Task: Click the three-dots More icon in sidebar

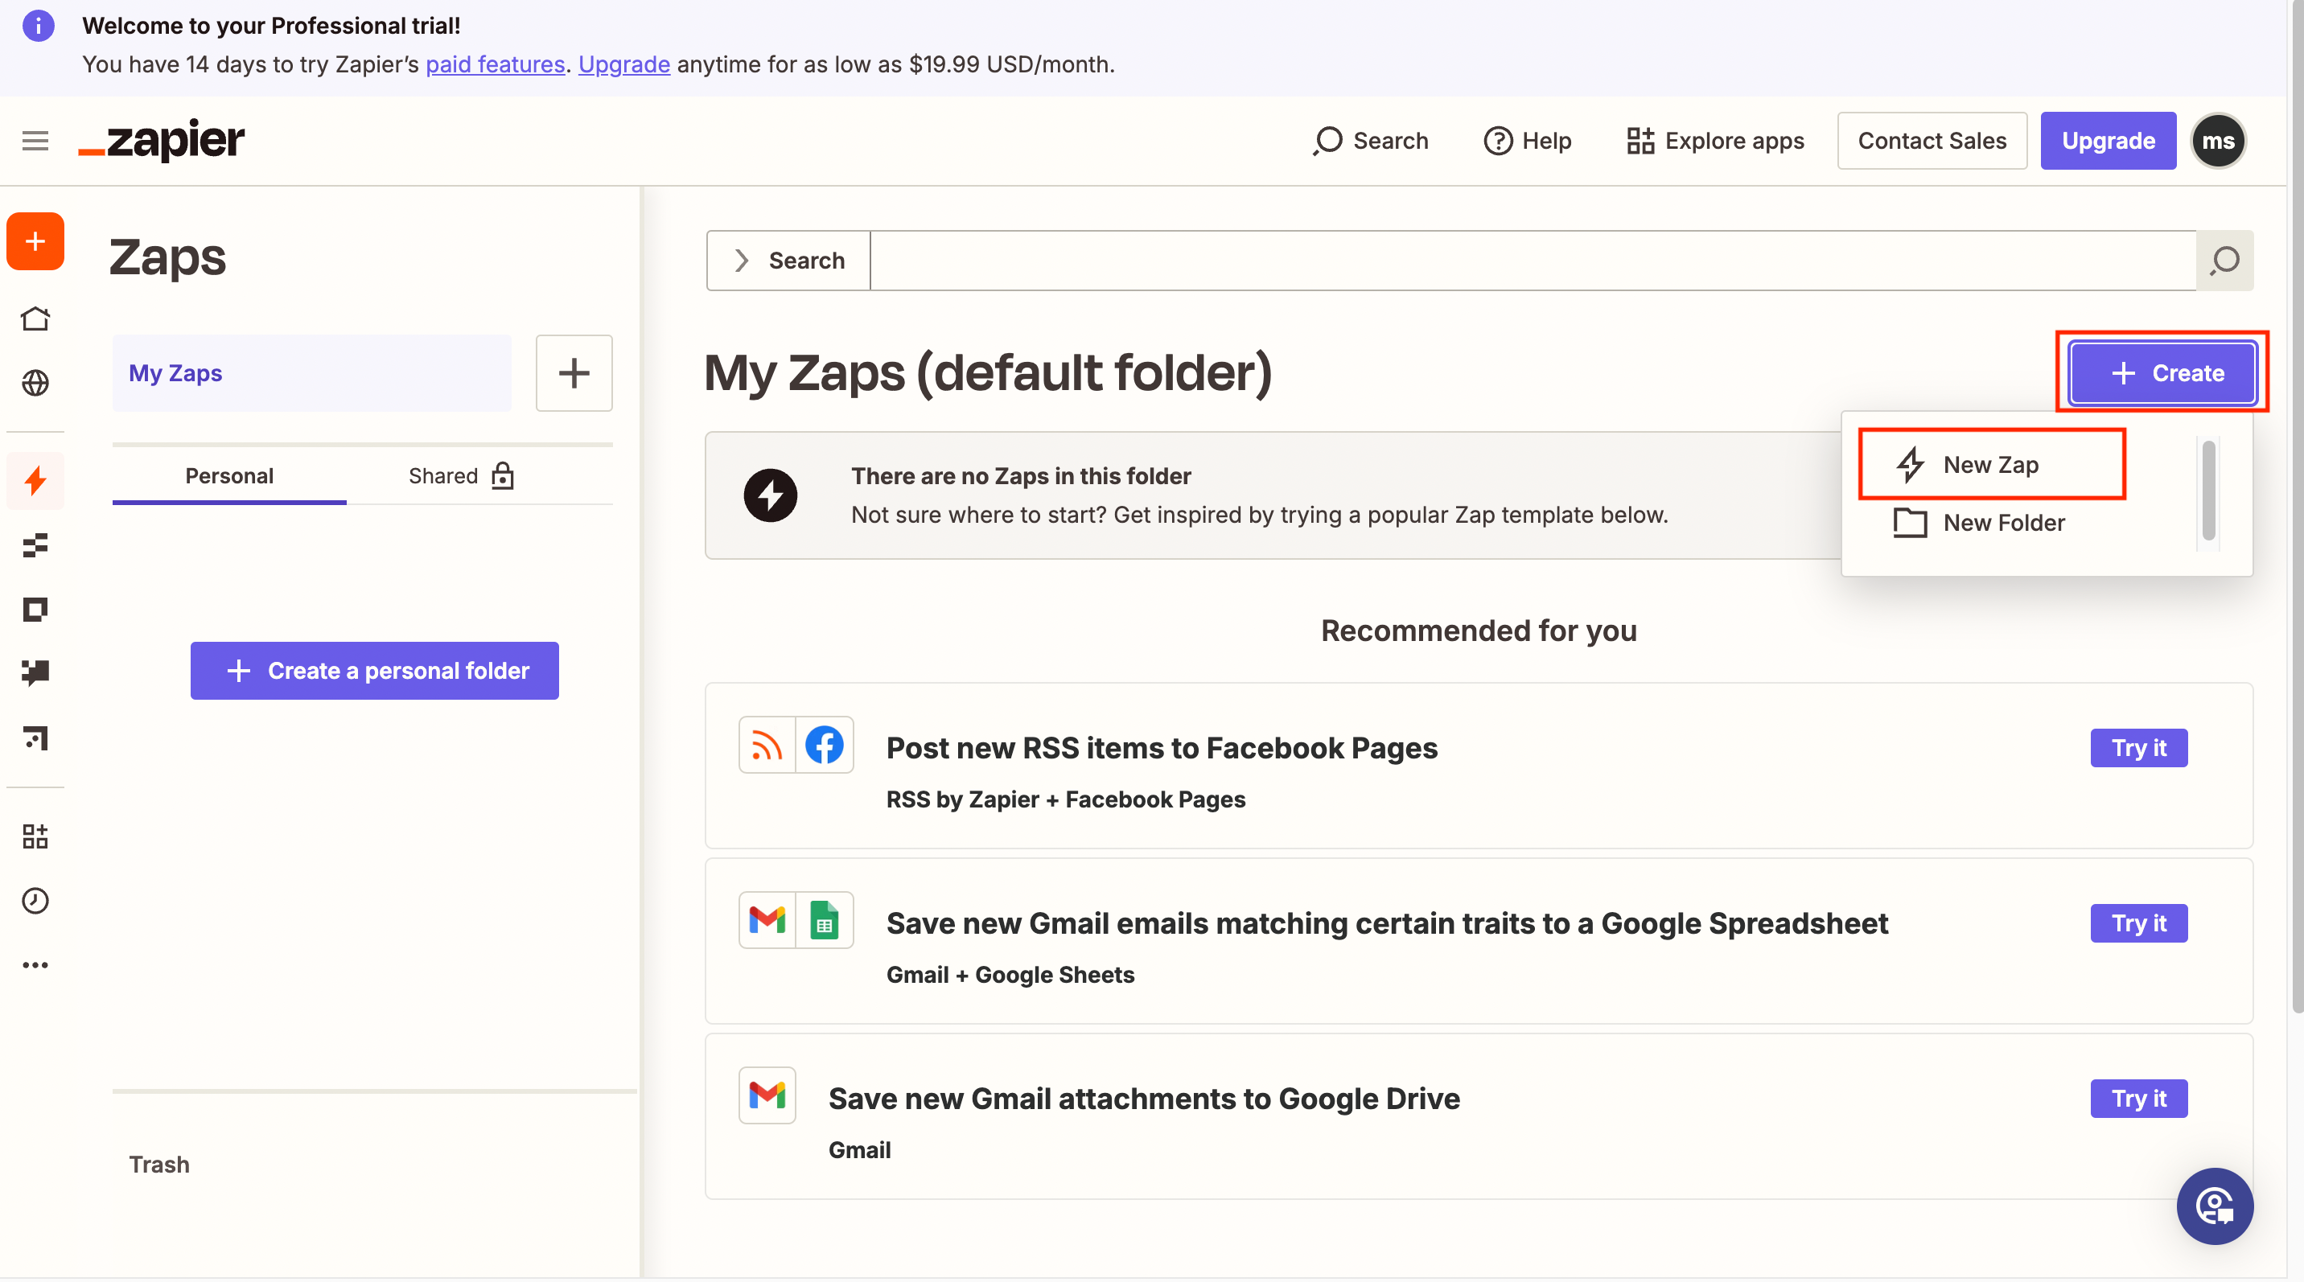Action: 35,965
